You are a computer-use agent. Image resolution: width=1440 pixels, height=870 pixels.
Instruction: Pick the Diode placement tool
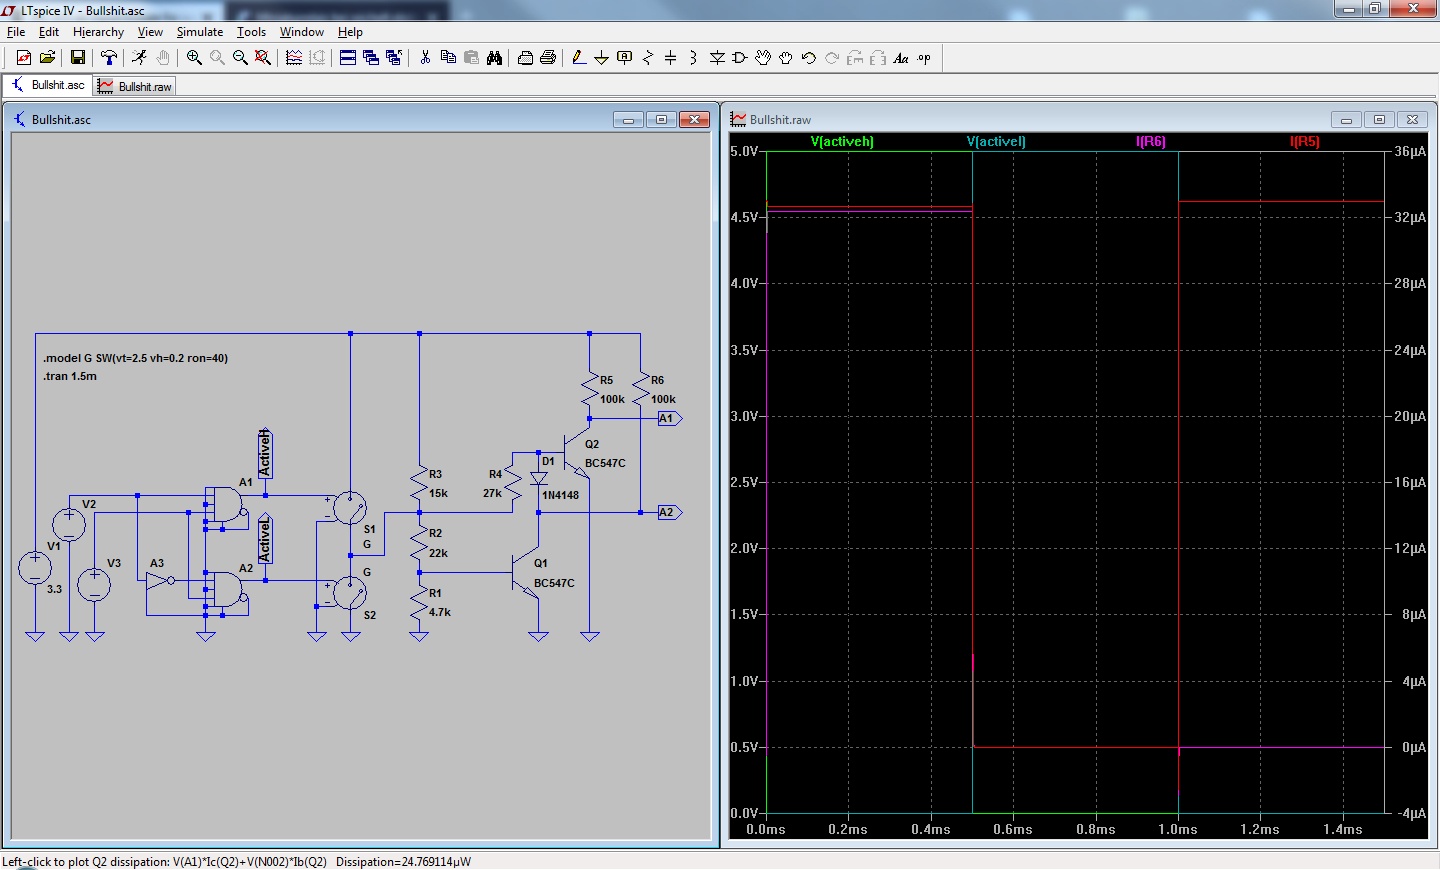tap(717, 58)
